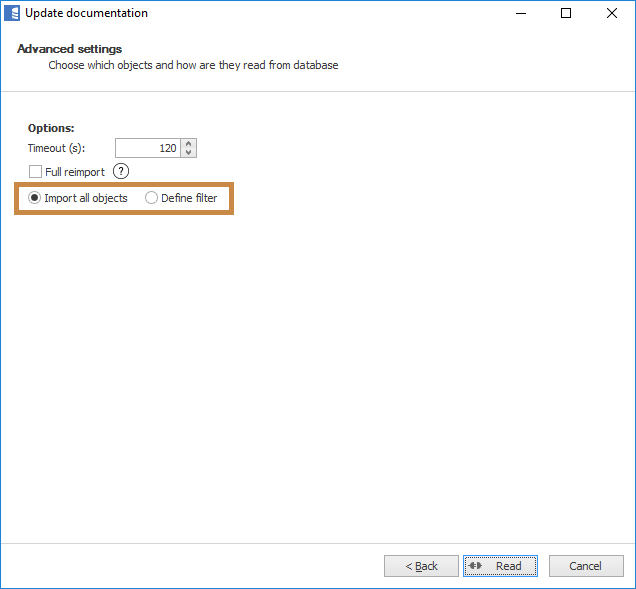Maximize the Update documentation window
The image size is (636, 589).
pyautogui.click(x=566, y=14)
